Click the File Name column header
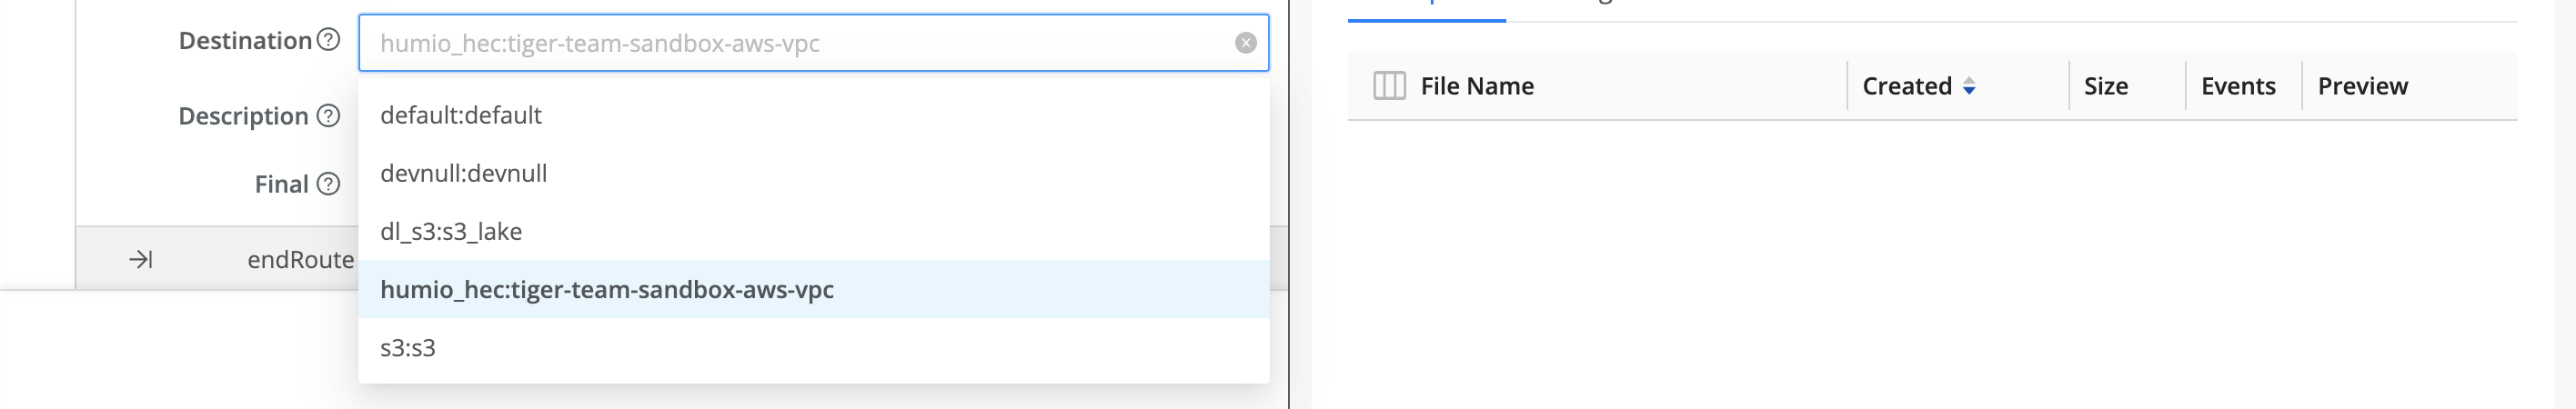This screenshot has width=2576, height=409. pyautogui.click(x=1477, y=86)
